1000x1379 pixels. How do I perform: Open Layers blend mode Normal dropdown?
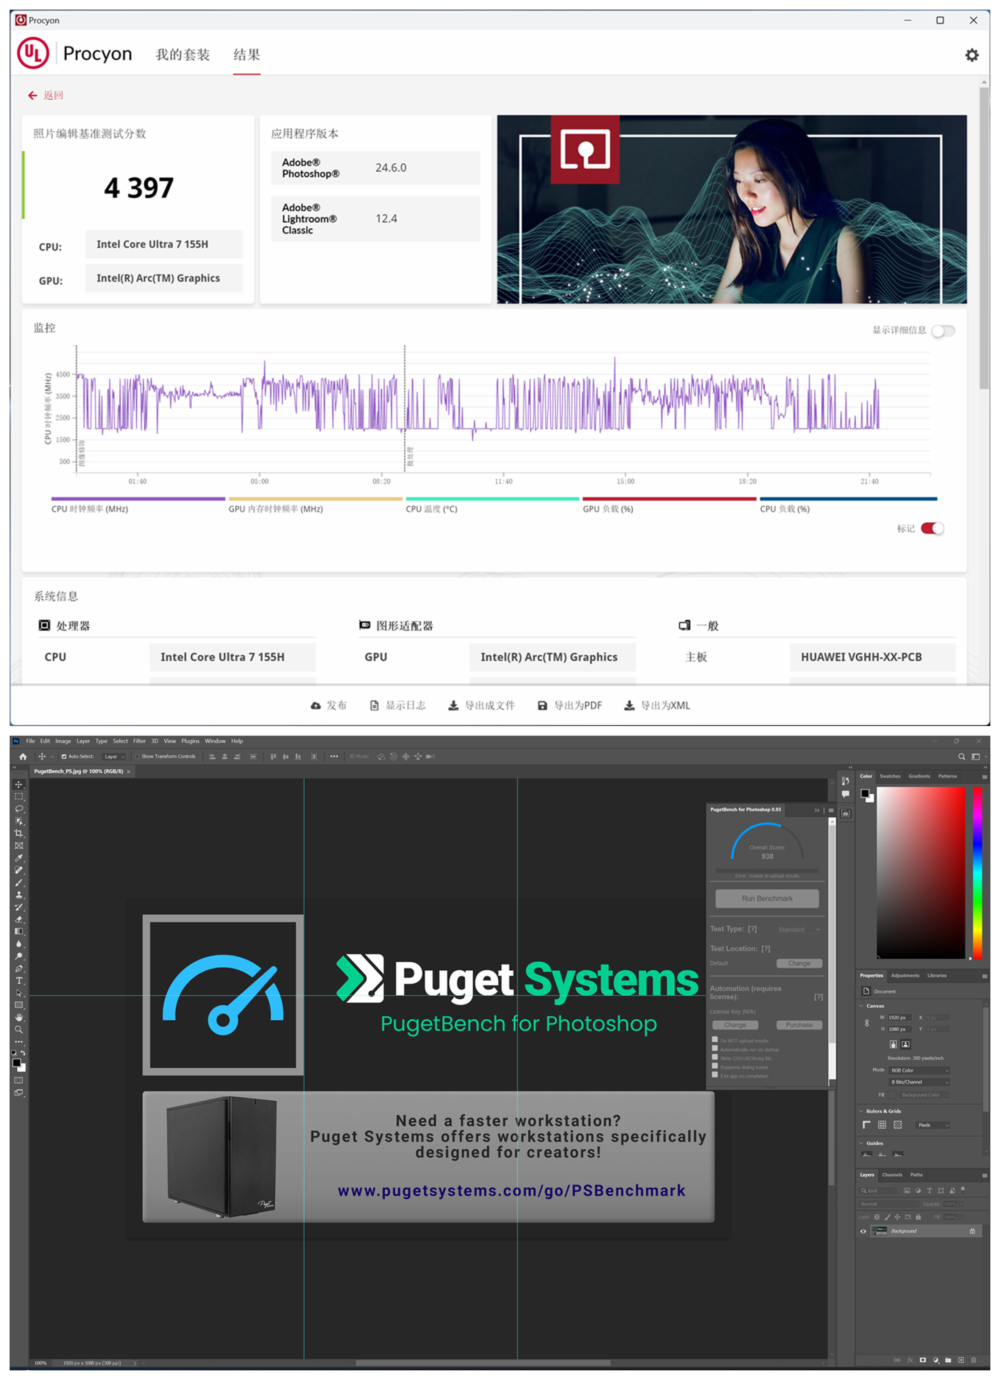pyautogui.click(x=889, y=1204)
